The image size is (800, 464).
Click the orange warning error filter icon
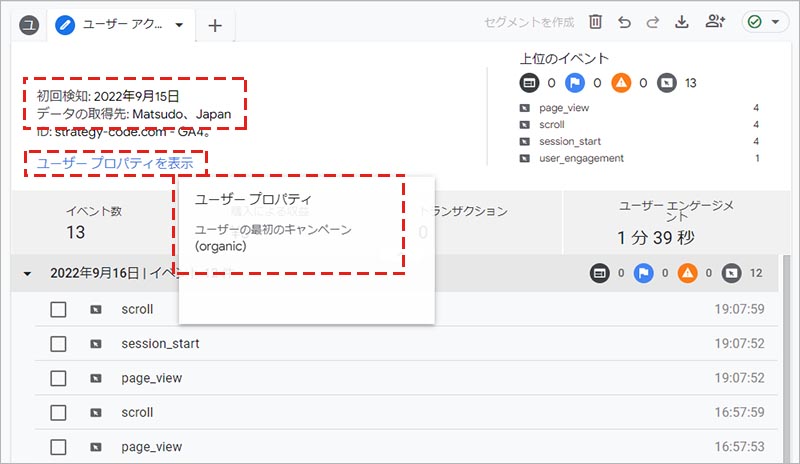click(620, 82)
